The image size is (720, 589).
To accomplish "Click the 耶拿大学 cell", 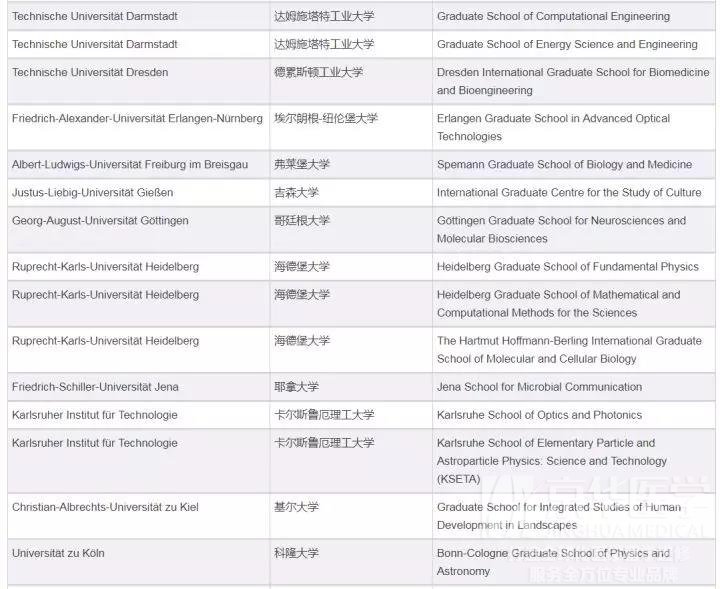I will point(351,387).
